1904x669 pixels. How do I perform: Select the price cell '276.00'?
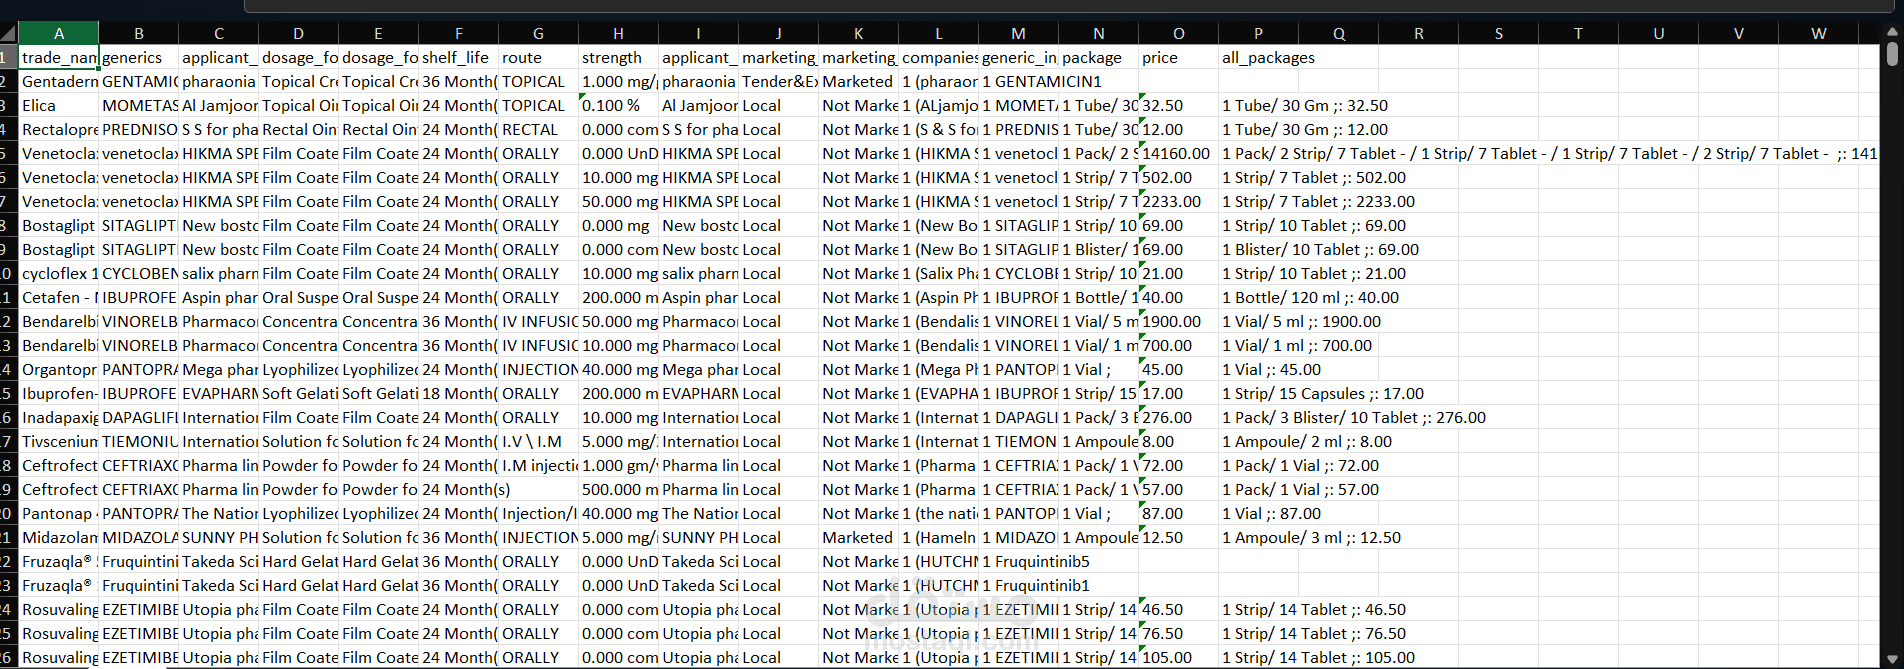[1179, 417]
